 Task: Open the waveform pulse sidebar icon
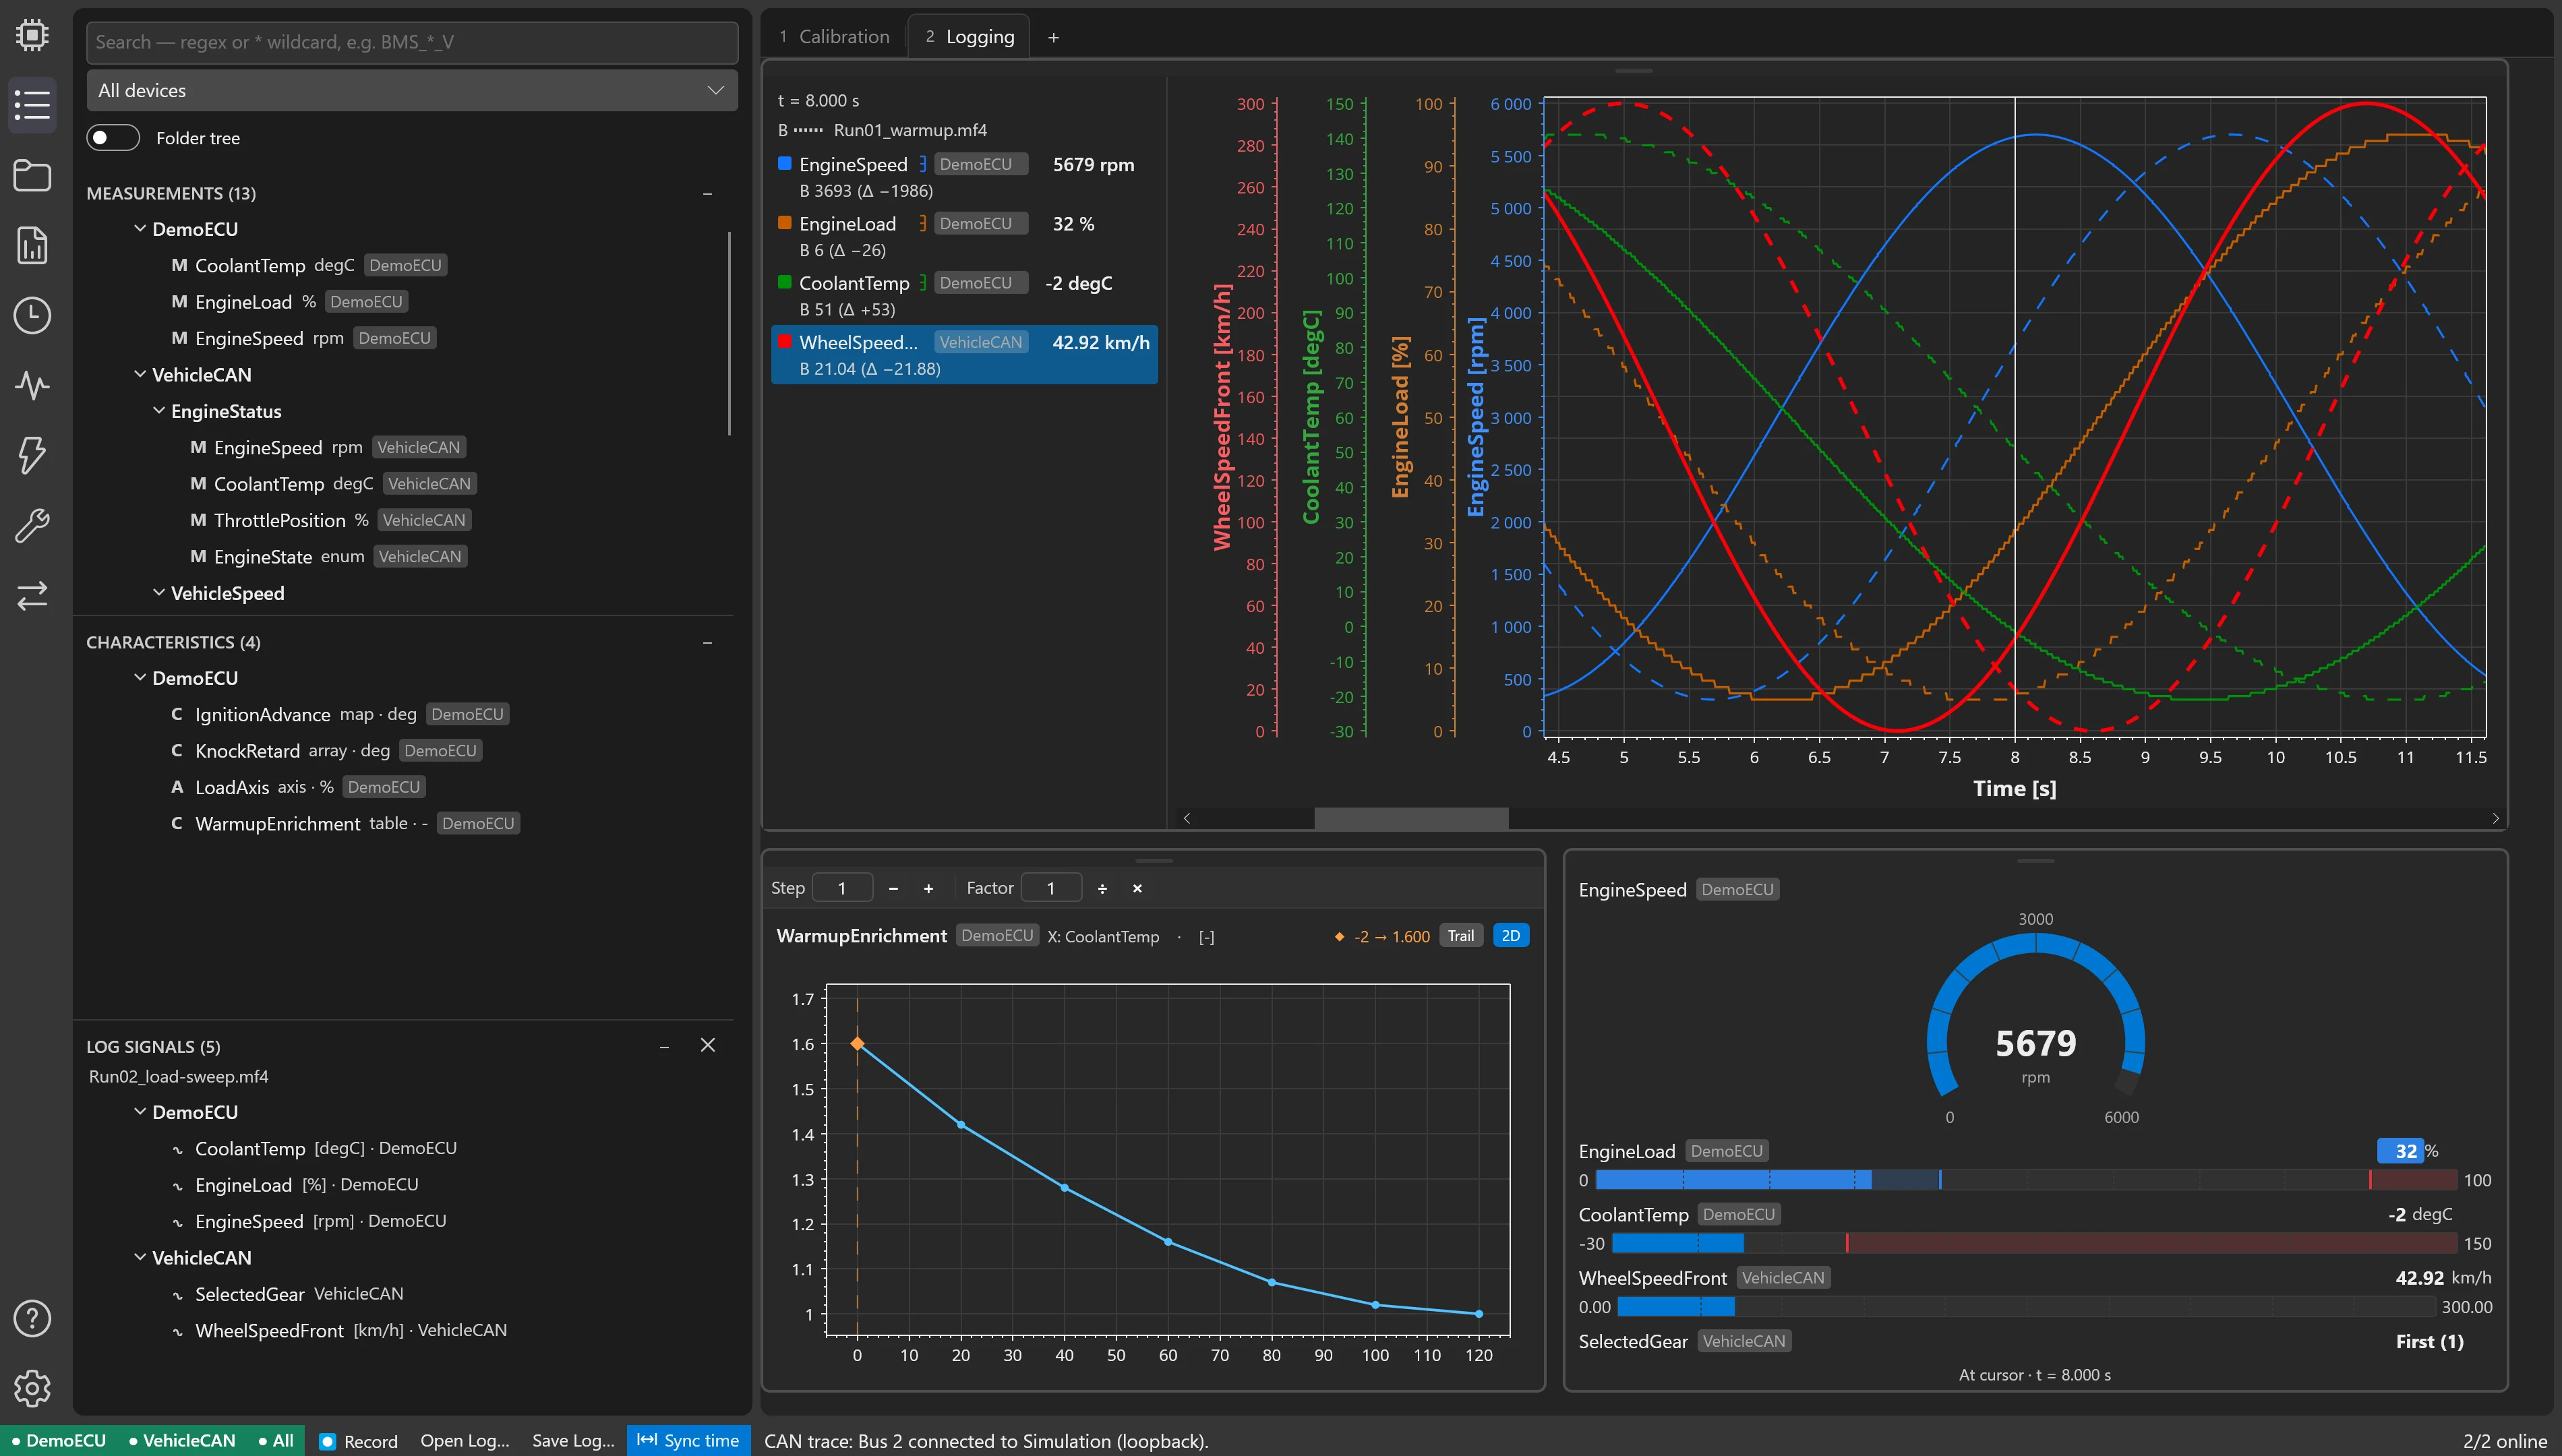coord(32,385)
